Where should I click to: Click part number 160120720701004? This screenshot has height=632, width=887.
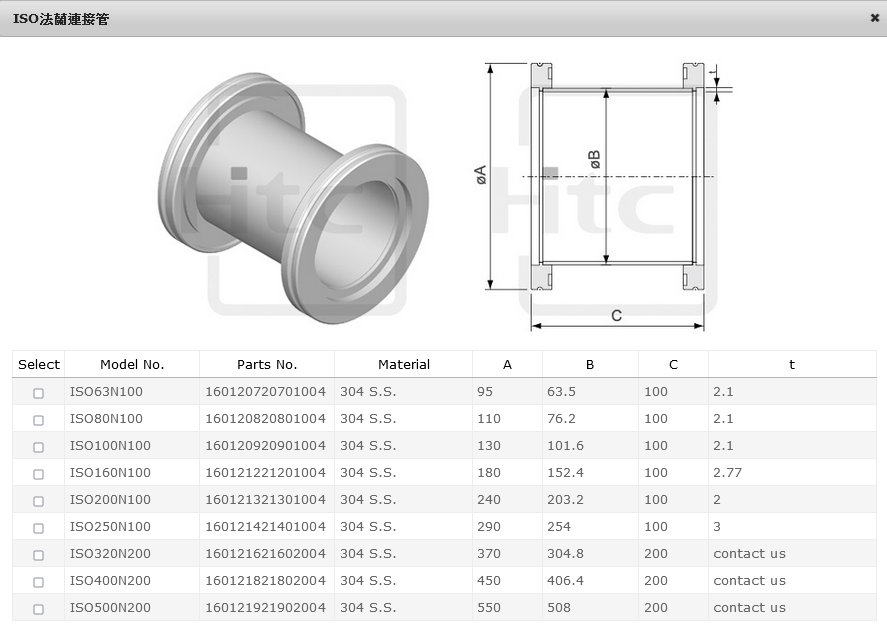[266, 392]
